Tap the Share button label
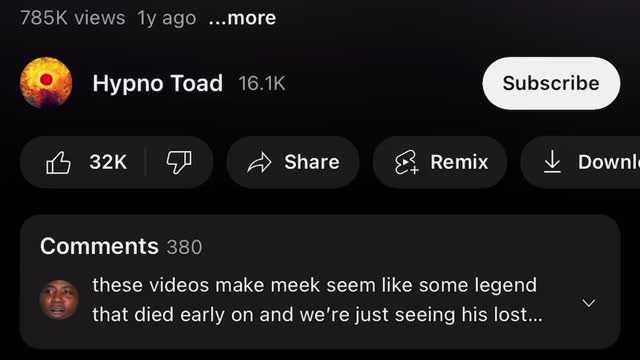640x360 pixels. tap(312, 162)
